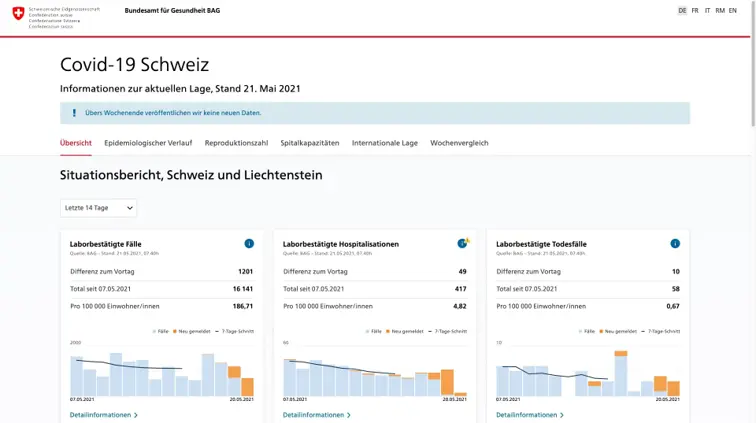This screenshot has width=756, height=423.
Task: Open the Internationale Lage tab
Action: click(x=384, y=143)
